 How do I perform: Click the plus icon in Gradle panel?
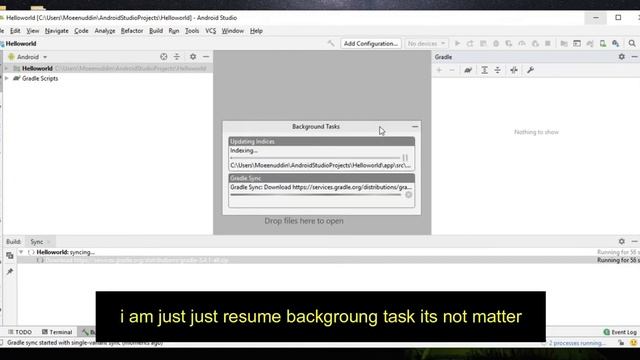tap(439, 70)
